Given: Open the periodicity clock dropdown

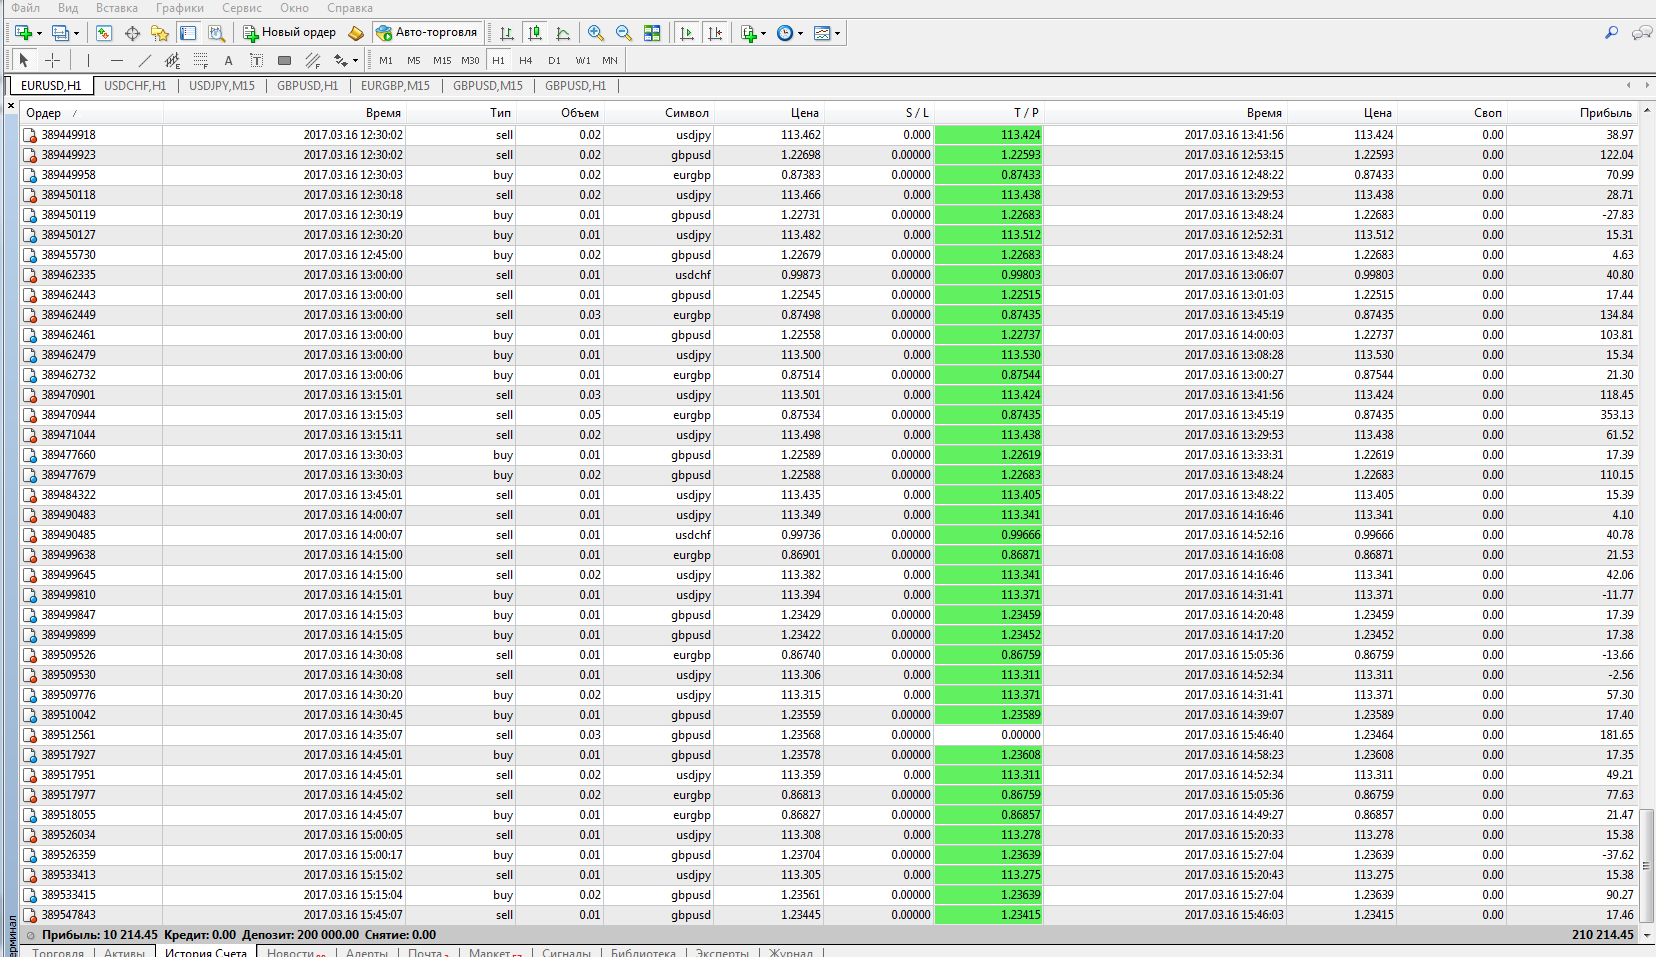Looking at the screenshot, I should [790, 33].
